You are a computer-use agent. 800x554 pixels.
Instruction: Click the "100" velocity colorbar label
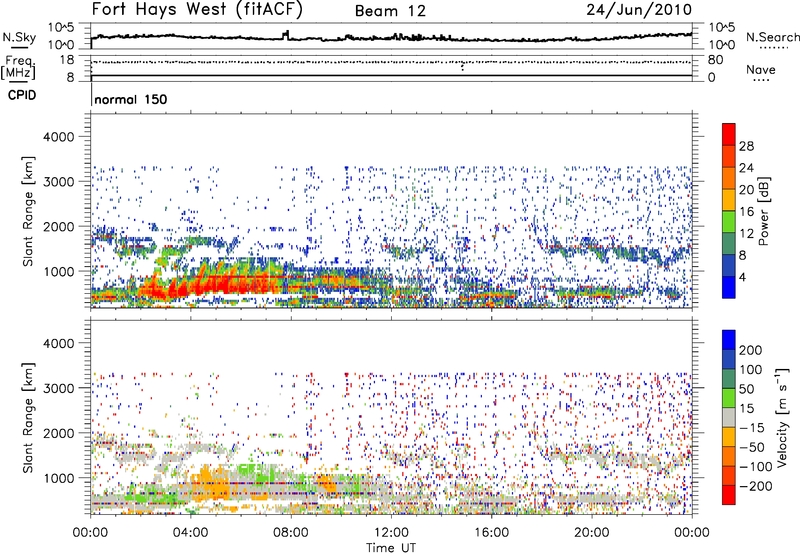coord(751,370)
